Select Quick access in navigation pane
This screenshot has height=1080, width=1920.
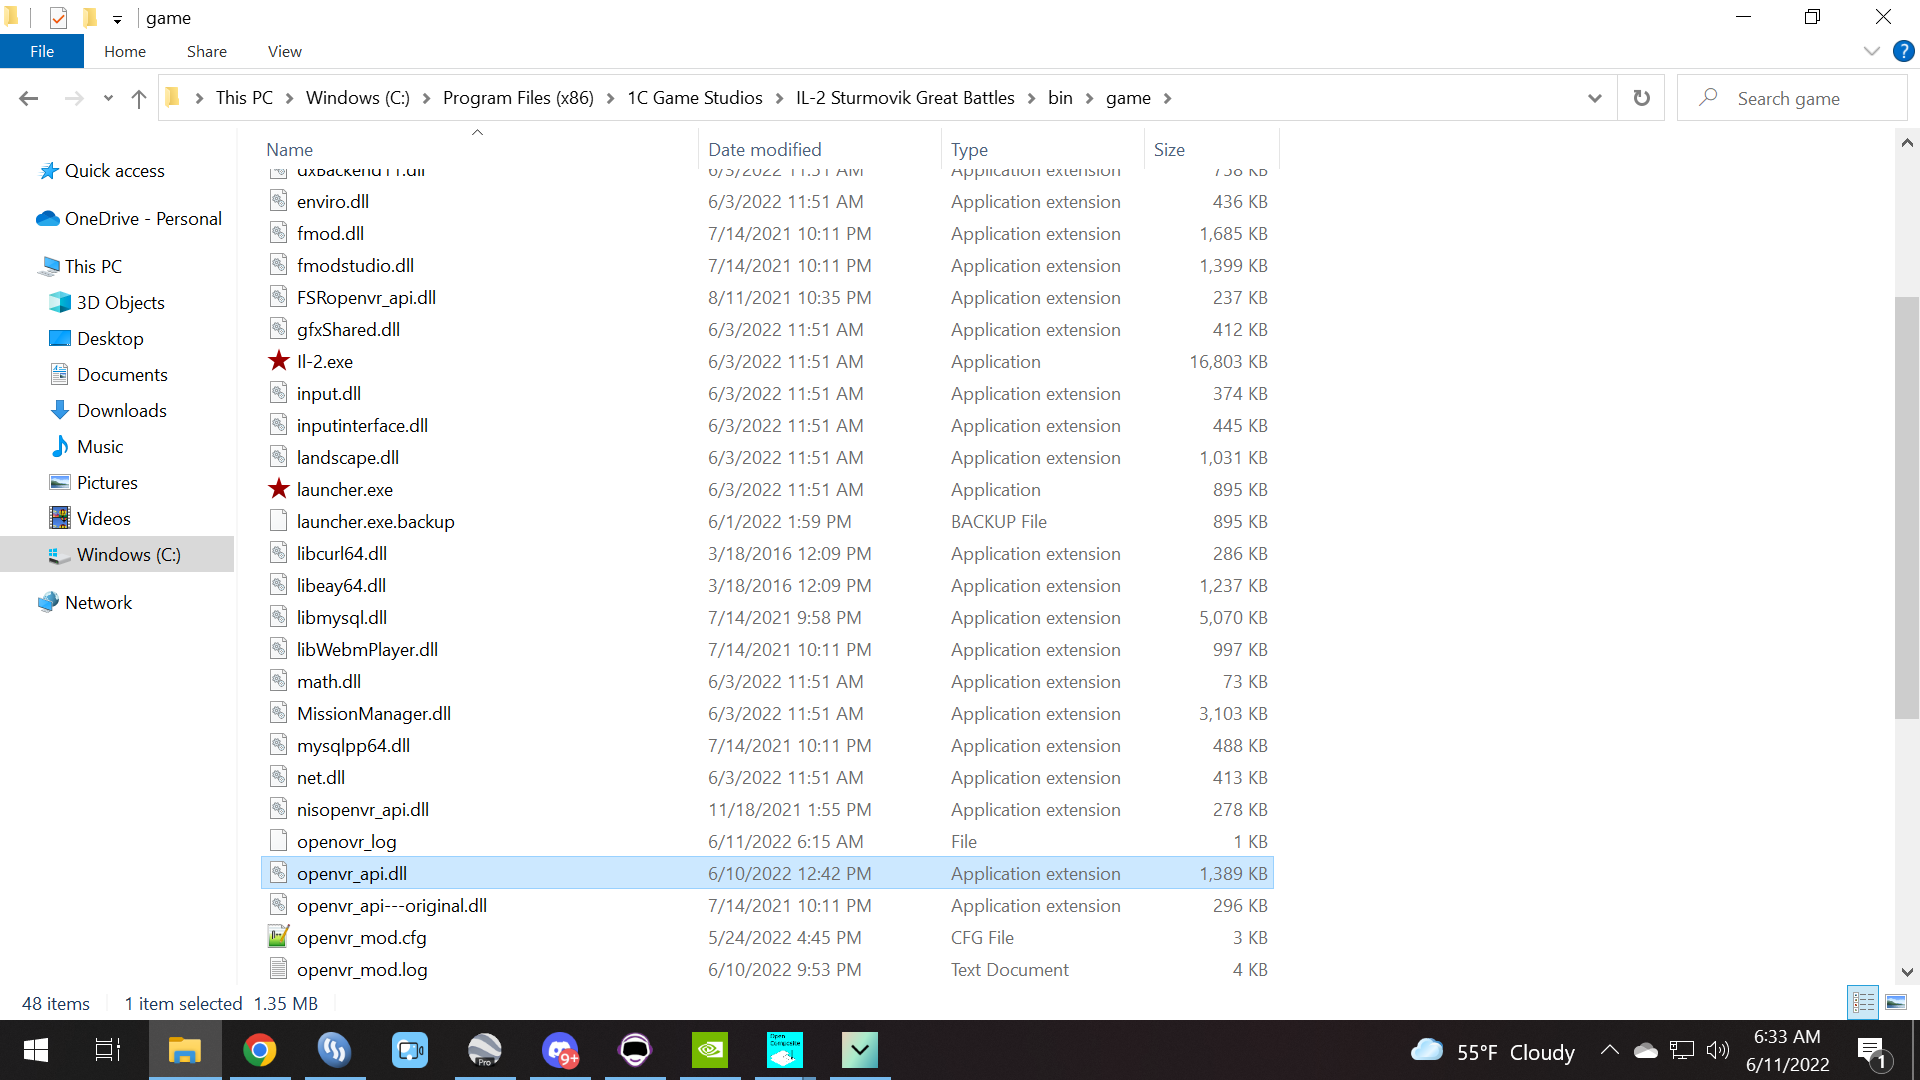pos(114,171)
